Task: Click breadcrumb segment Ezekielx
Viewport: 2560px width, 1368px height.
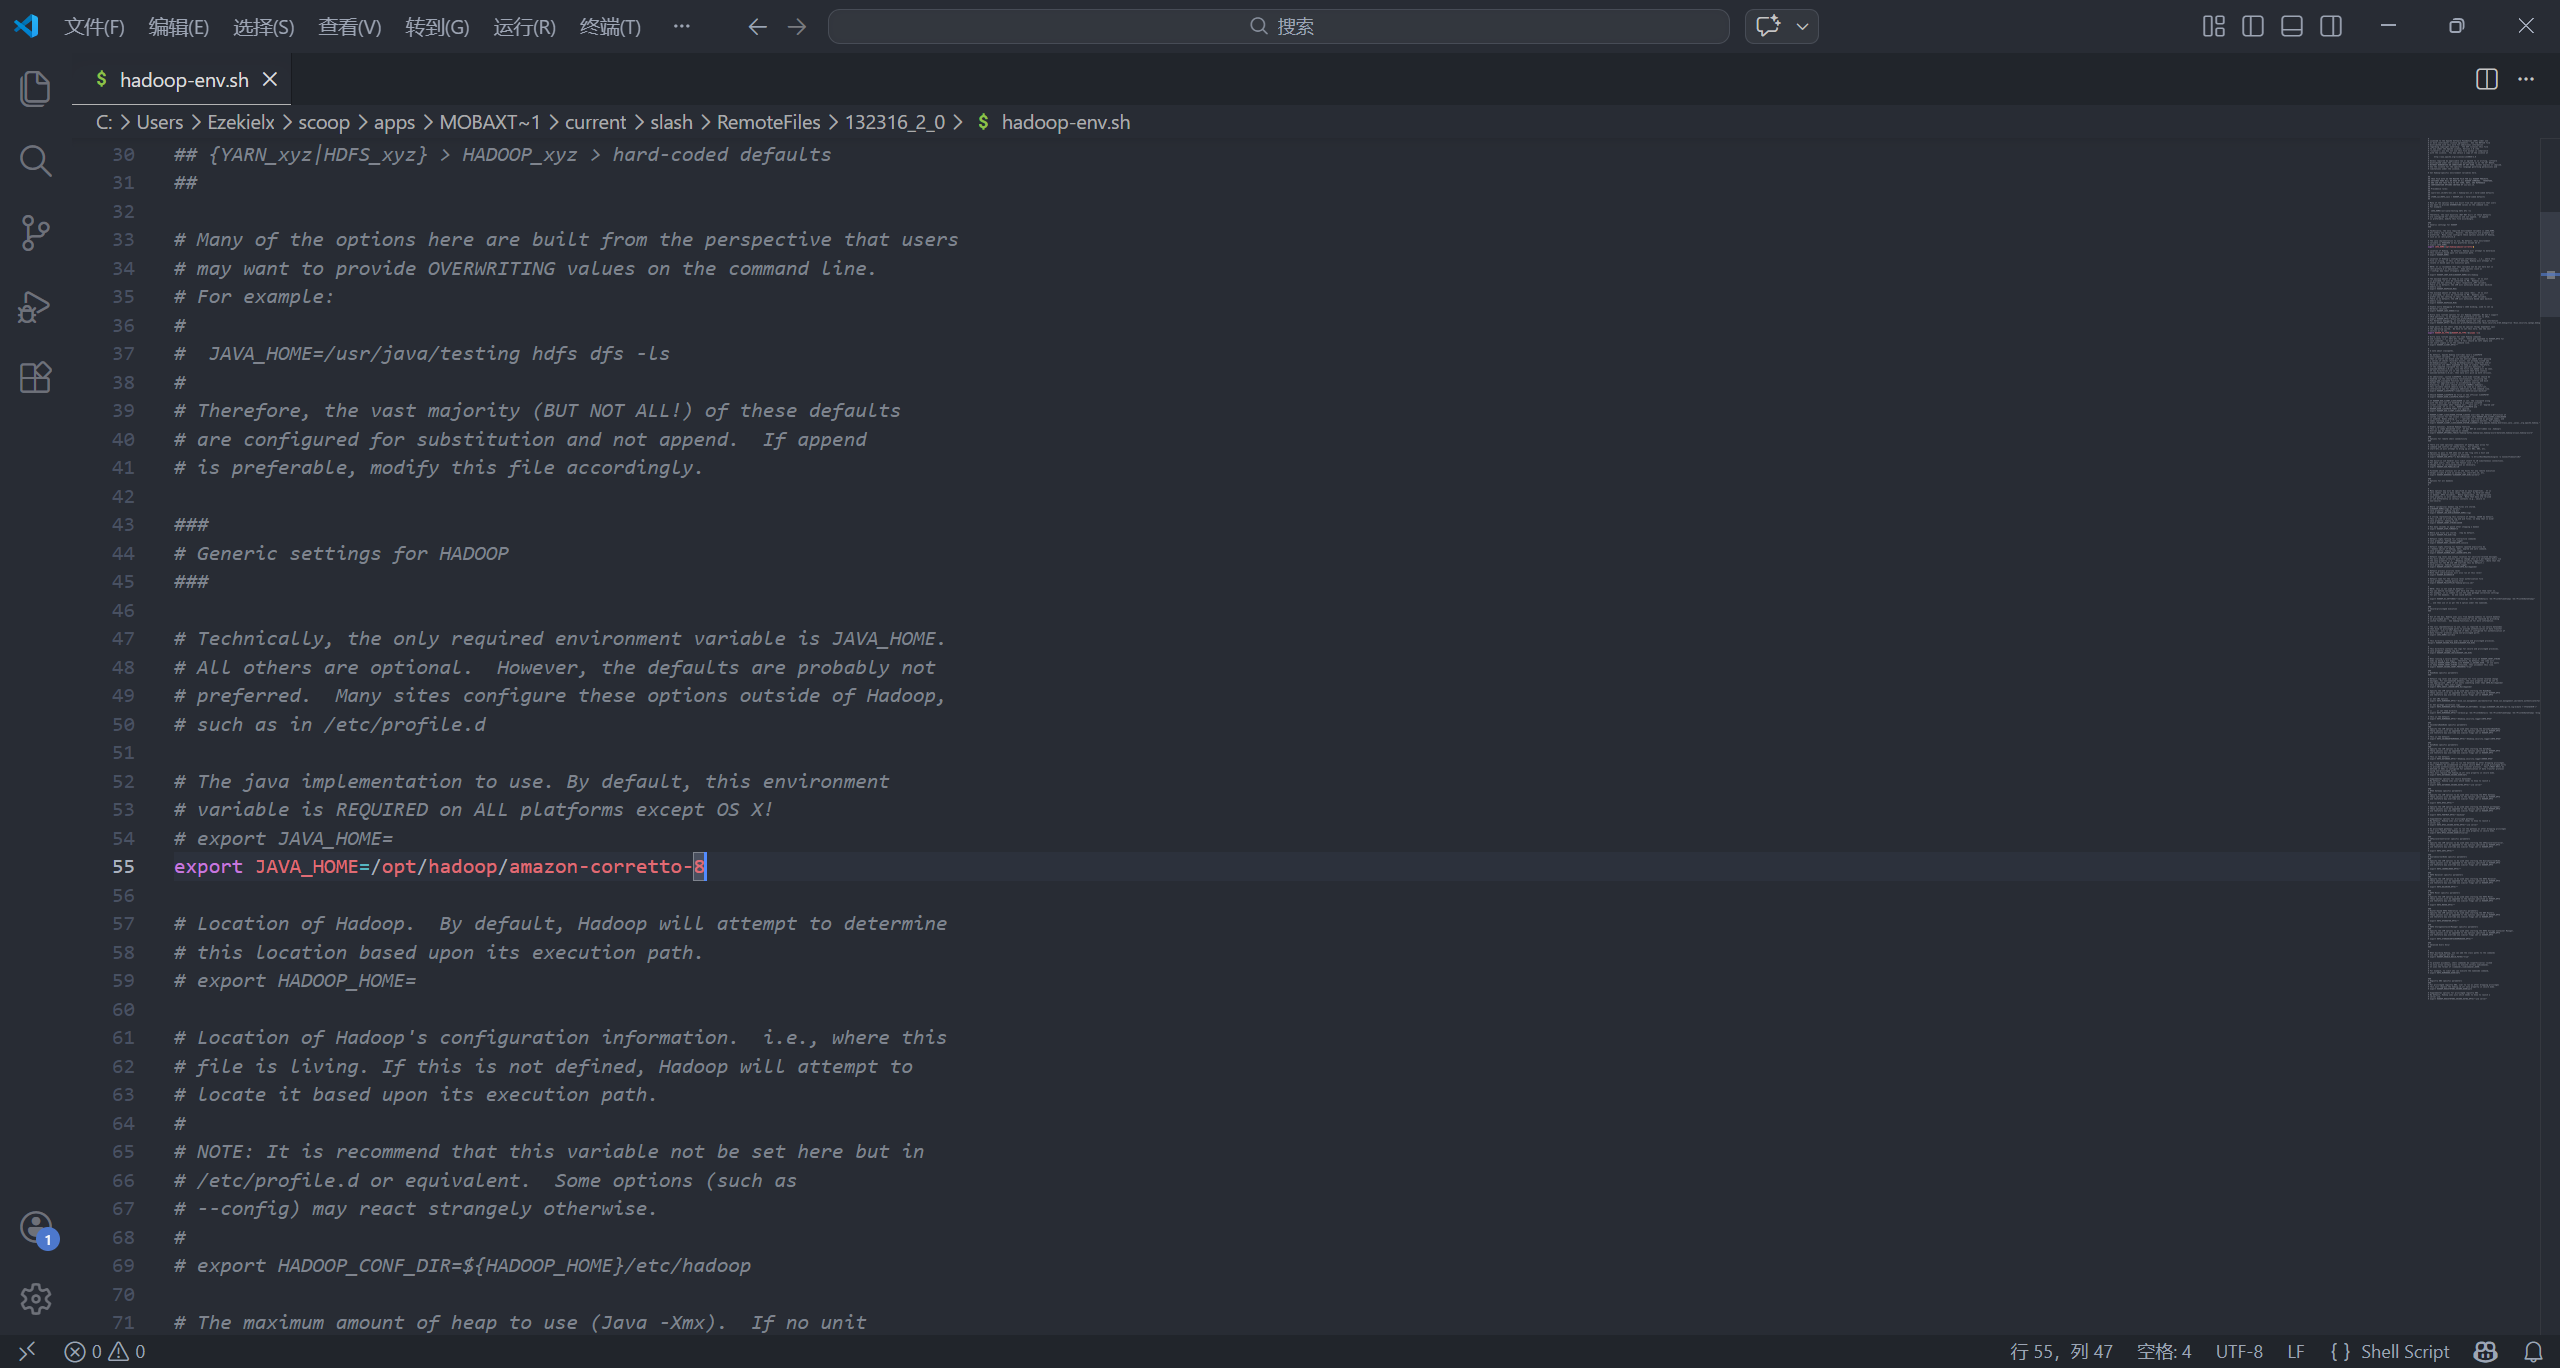Action: (x=240, y=122)
